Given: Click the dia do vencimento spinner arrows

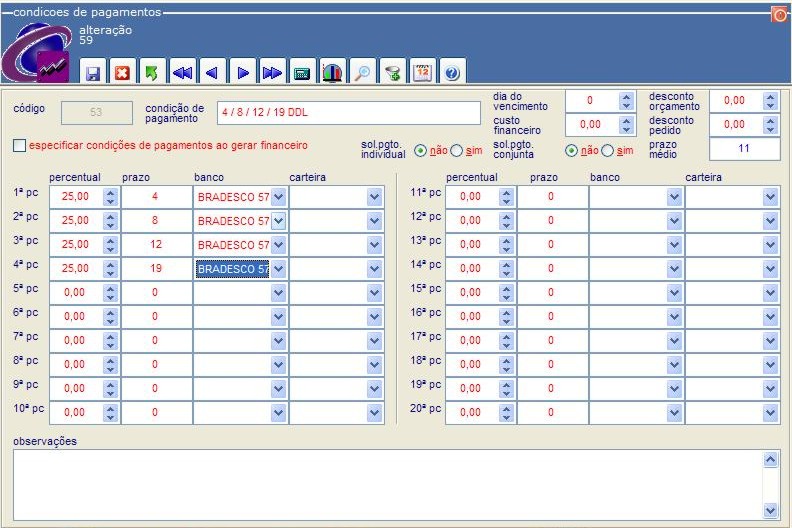Looking at the screenshot, I should [x=626, y=101].
